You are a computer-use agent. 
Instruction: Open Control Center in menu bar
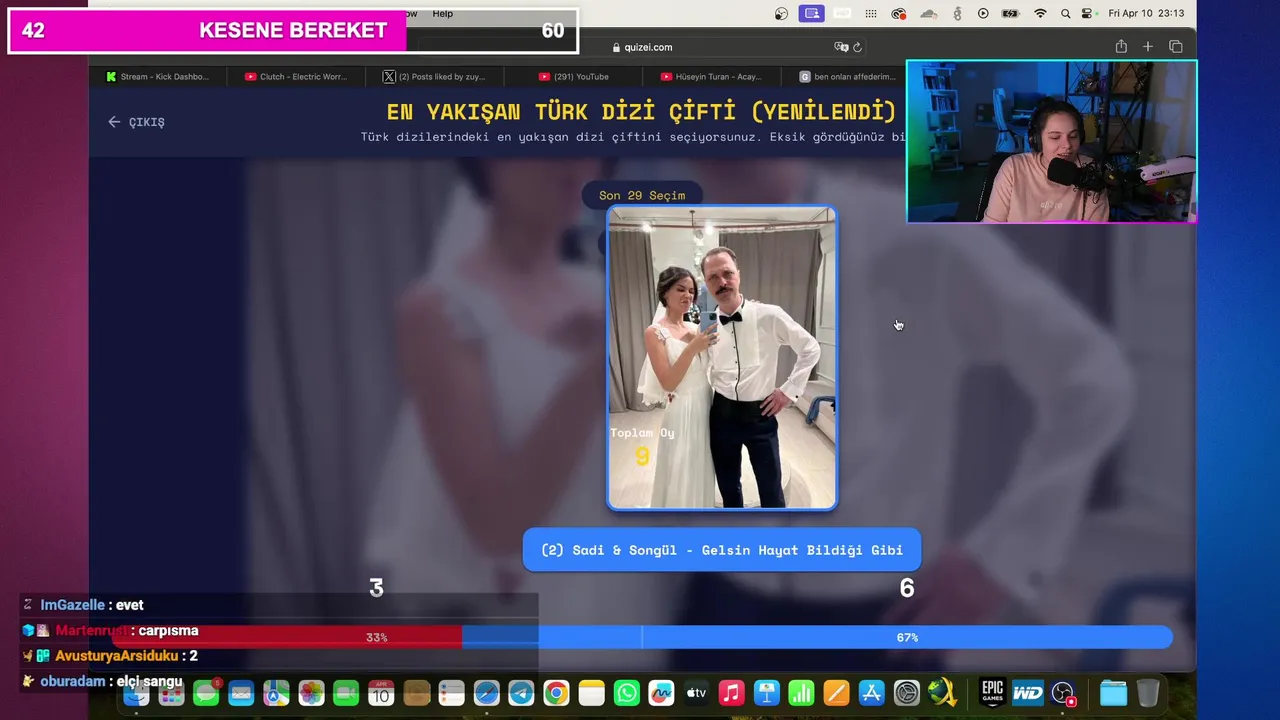pyautogui.click(x=1087, y=14)
